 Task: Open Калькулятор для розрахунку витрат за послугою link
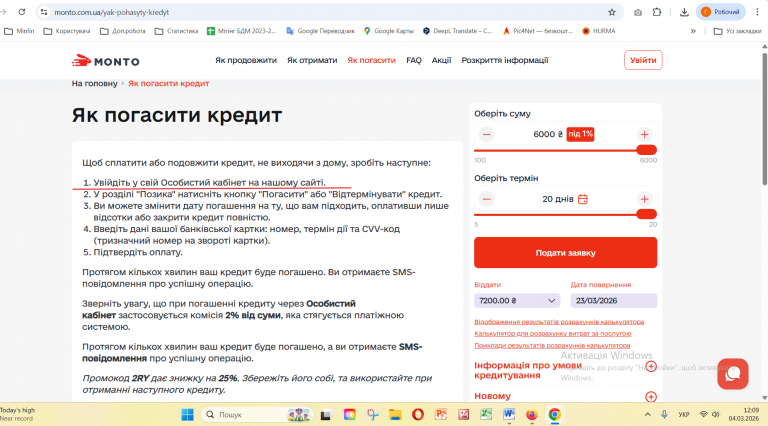point(552,333)
